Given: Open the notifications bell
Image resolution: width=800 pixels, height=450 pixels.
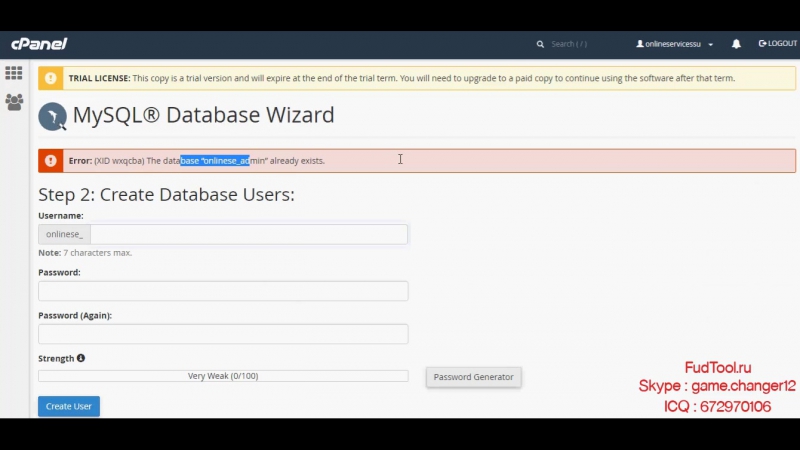Looking at the screenshot, I should [736, 44].
